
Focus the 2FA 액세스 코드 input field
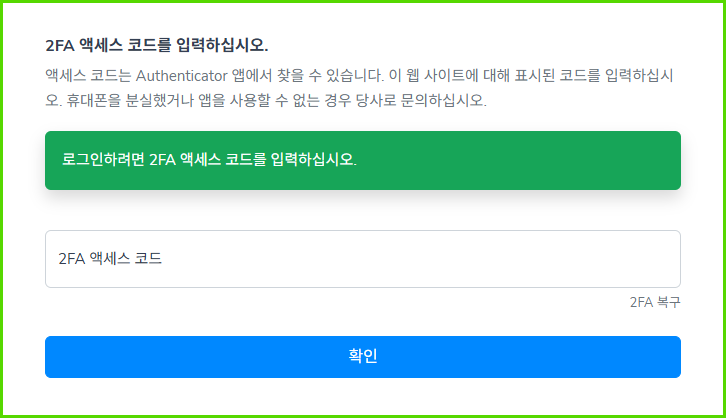pyautogui.click(x=363, y=259)
